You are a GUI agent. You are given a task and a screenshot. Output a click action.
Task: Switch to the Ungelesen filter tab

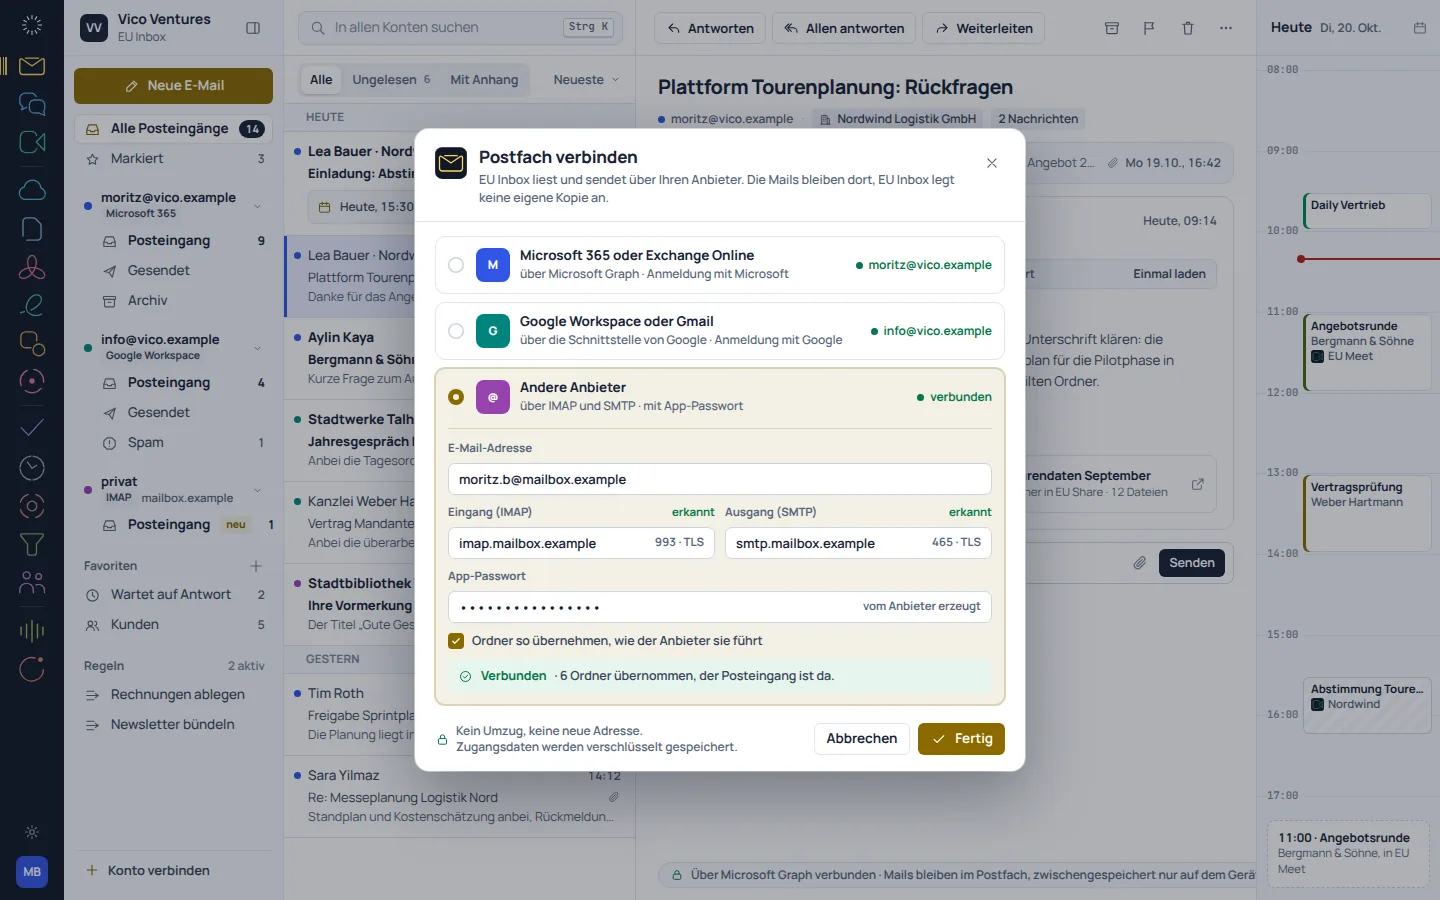coord(391,80)
